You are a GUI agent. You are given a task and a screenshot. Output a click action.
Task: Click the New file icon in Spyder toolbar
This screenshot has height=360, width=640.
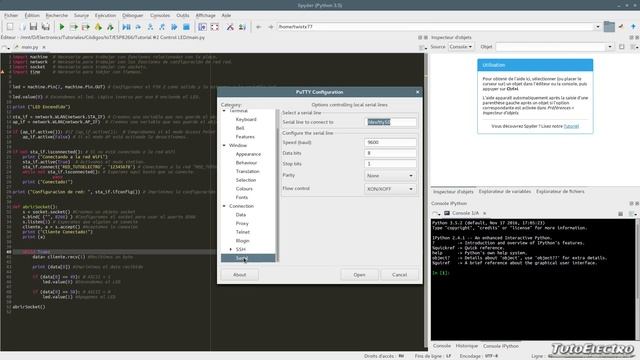coord(10,27)
